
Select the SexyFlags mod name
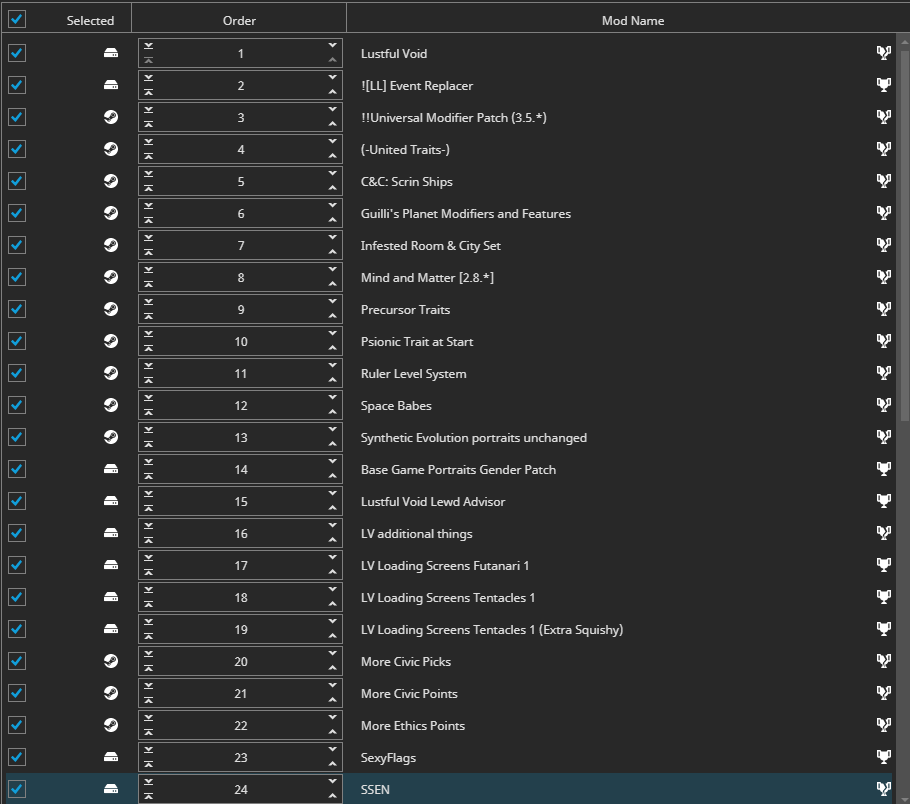point(388,758)
